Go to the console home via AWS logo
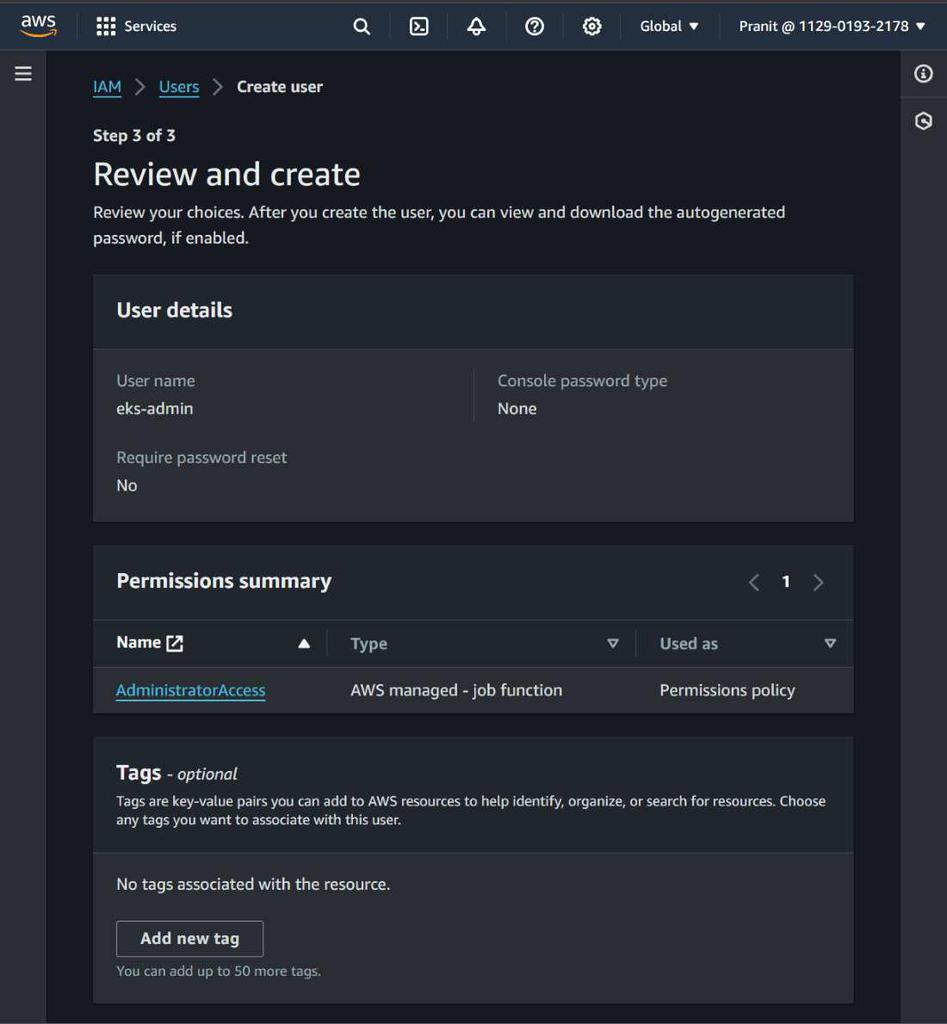Viewport: 947px width, 1024px height. (x=39, y=26)
